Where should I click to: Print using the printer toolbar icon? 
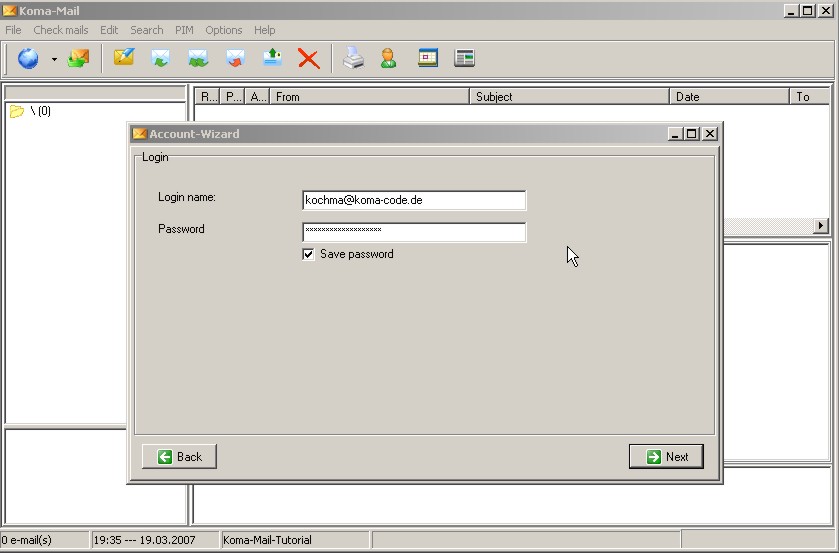tap(353, 58)
